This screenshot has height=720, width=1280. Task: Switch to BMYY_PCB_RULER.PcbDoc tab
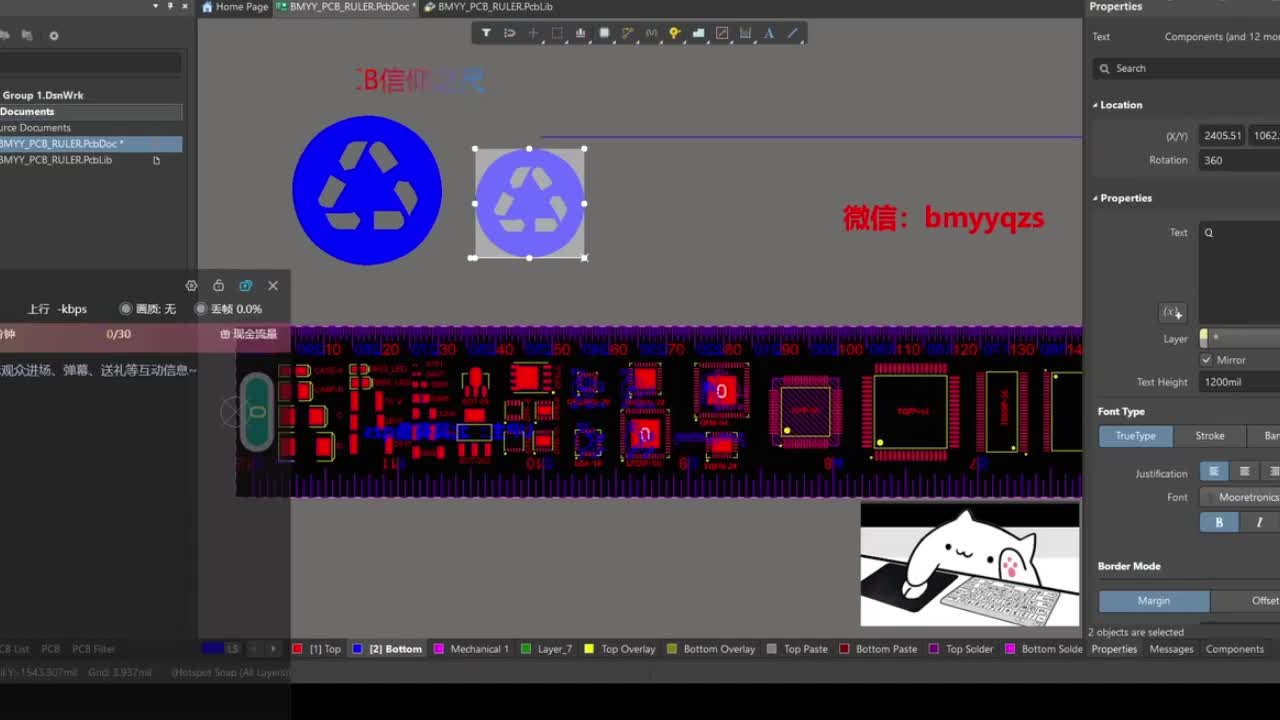click(x=347, y=6)
